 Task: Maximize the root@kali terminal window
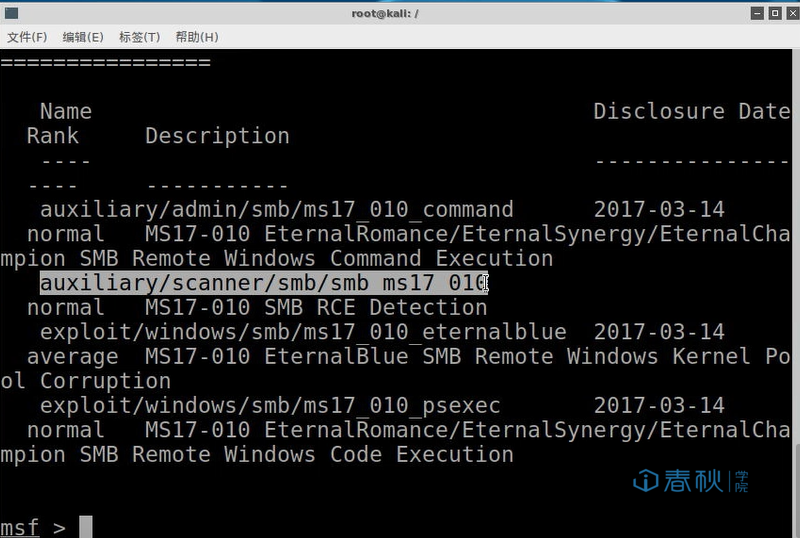click(x=775, y=13)
